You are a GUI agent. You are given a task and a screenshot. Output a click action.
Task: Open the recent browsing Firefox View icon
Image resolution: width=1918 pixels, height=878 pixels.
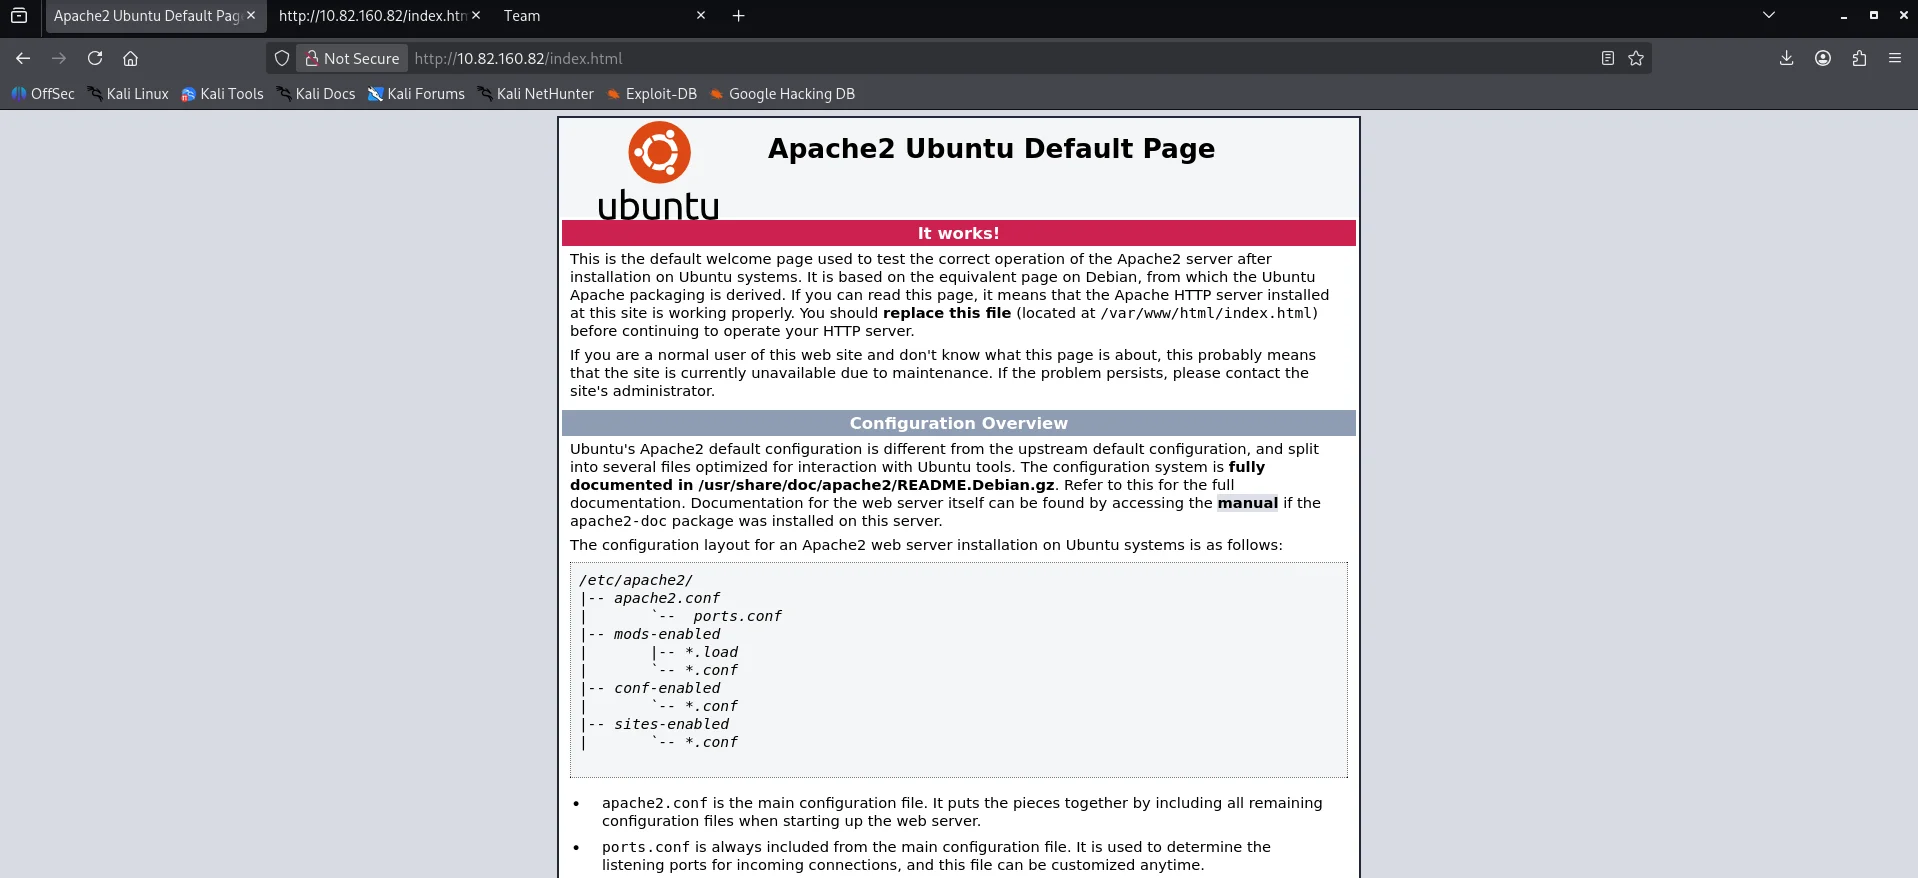click(19, 15)
